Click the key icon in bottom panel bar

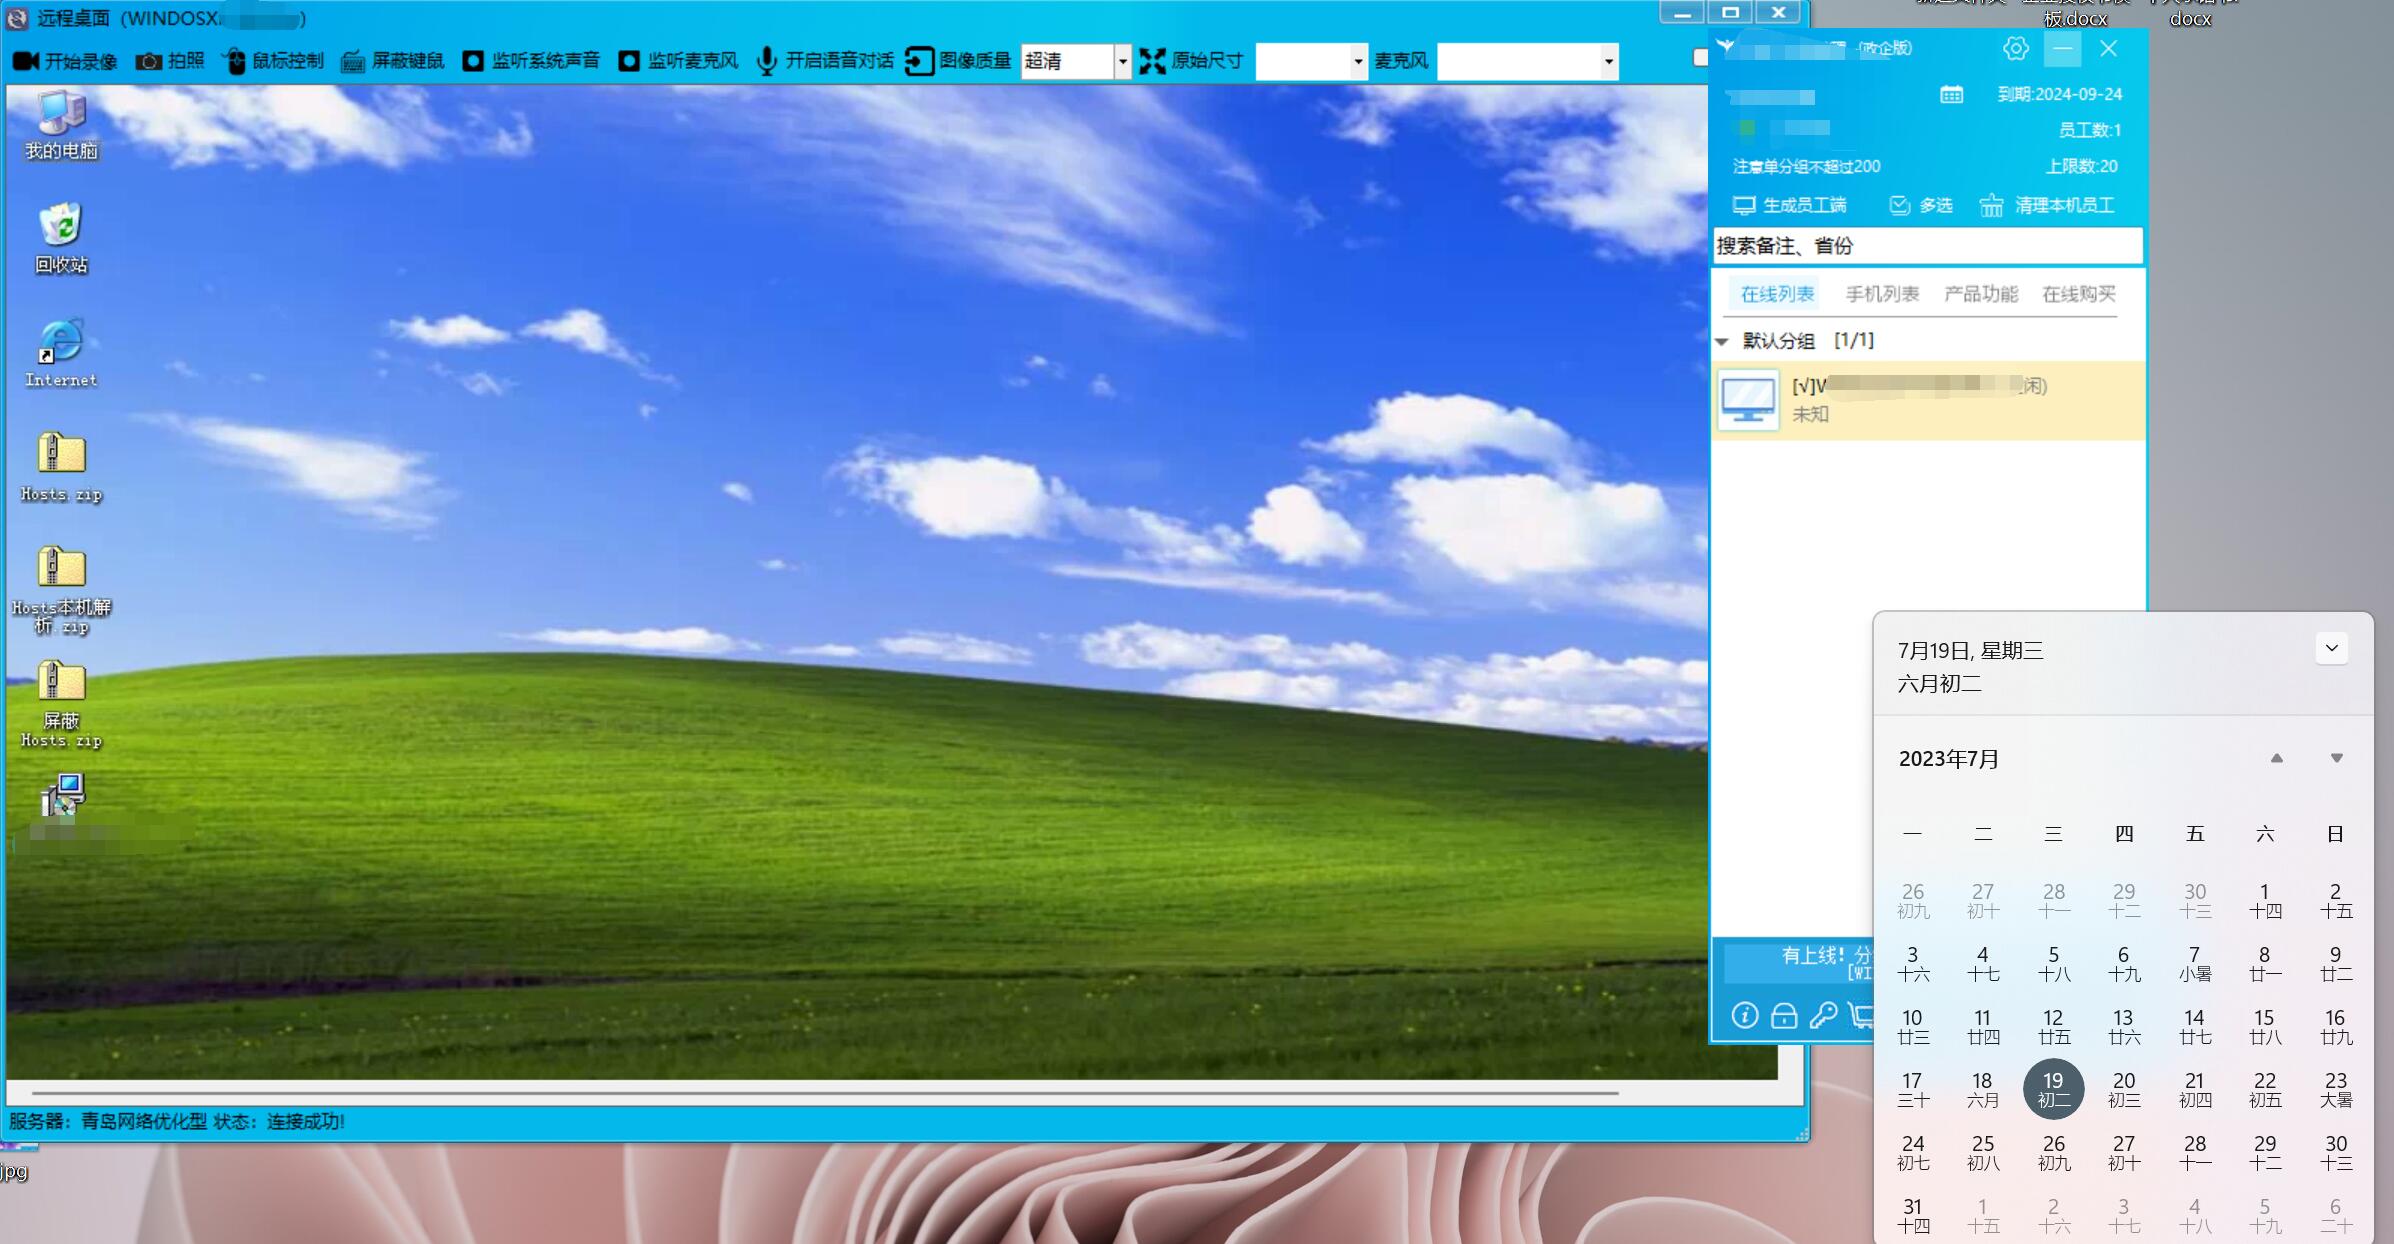[1823, 1016]
